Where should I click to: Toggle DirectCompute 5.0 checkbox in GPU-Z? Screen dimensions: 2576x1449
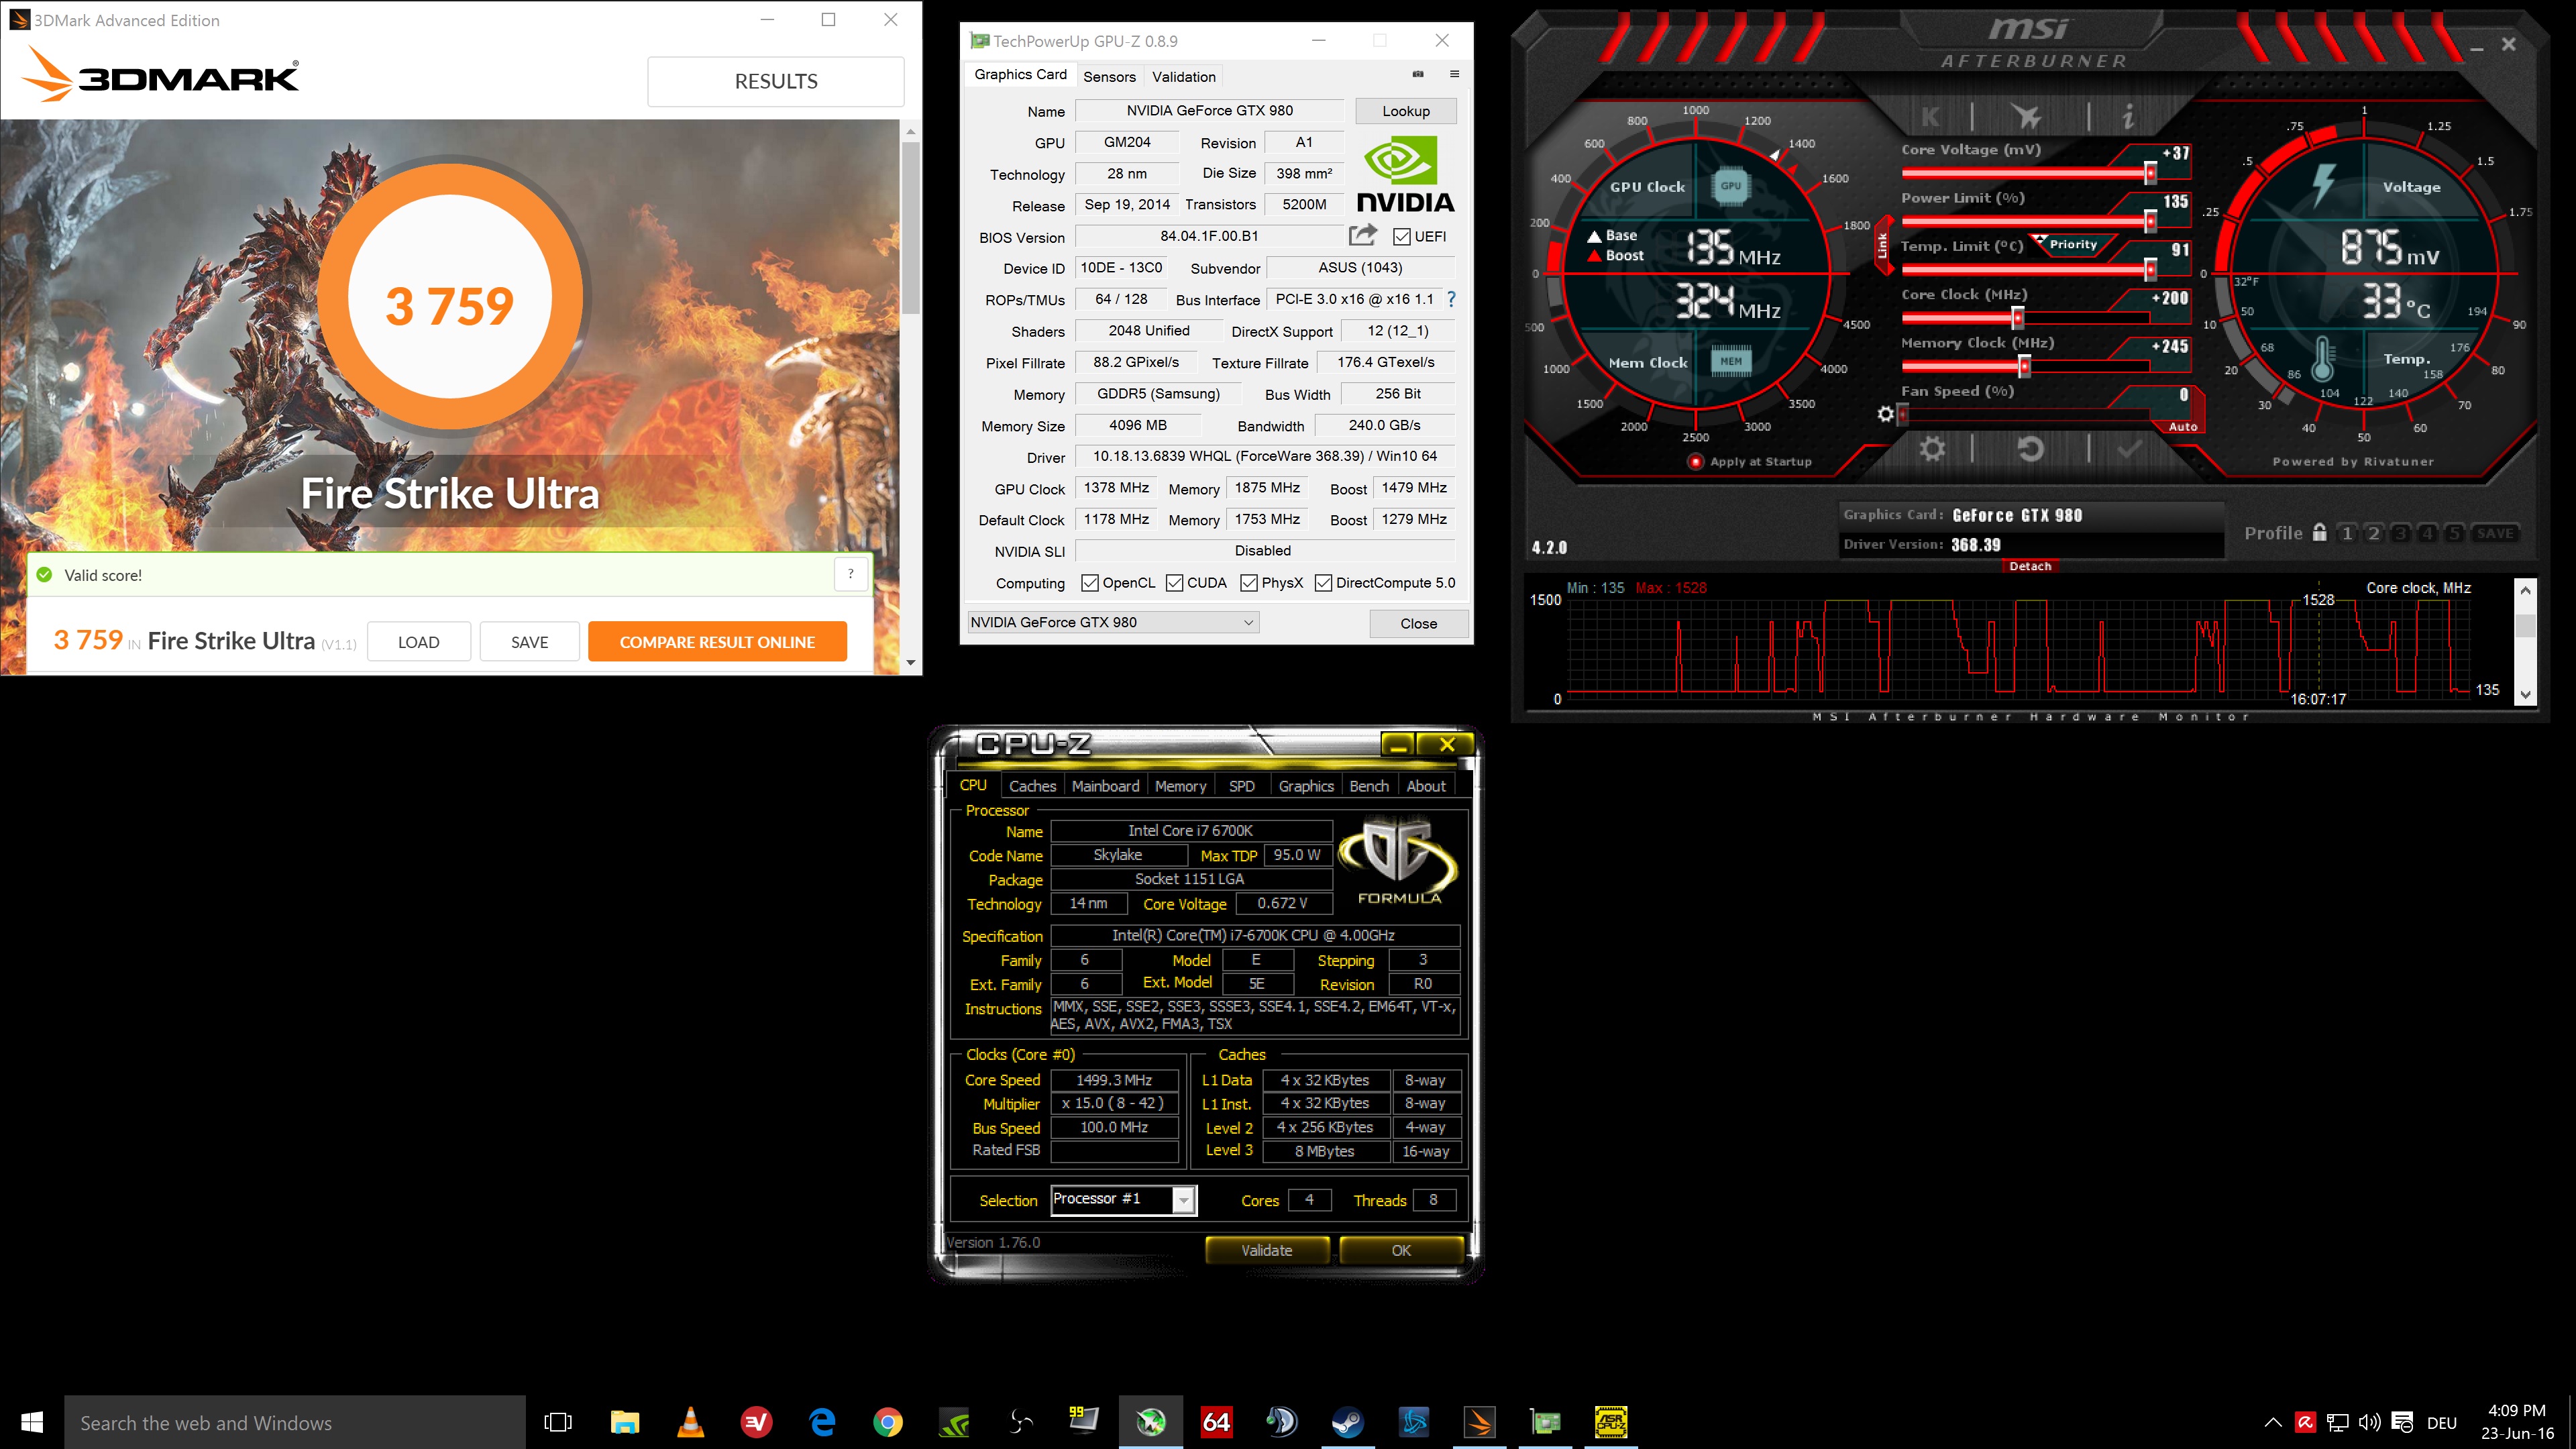1323,583
